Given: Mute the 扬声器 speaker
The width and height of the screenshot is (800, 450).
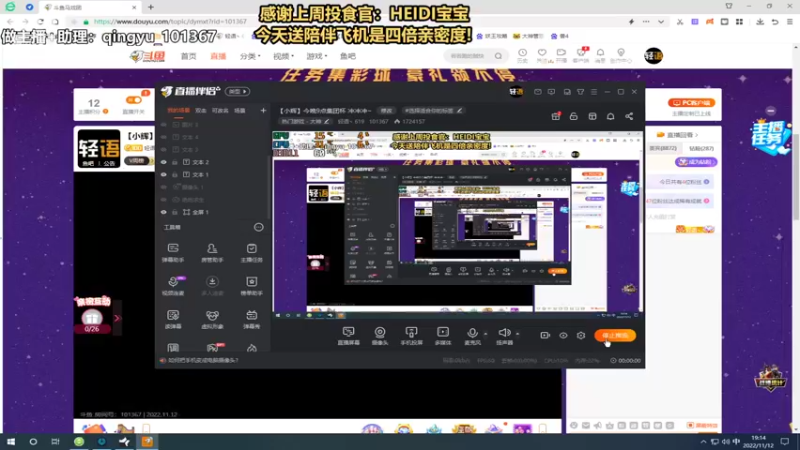Looking at the screenshot, I should click(x=504, y=336).
